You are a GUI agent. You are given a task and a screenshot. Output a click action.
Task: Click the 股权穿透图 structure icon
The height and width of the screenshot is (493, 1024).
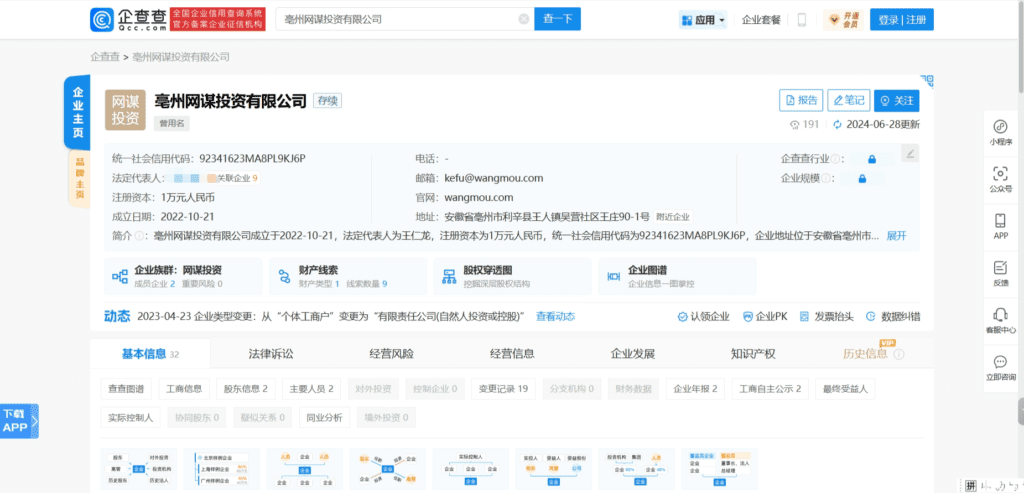pyautogui.click(x=449, y=276)
